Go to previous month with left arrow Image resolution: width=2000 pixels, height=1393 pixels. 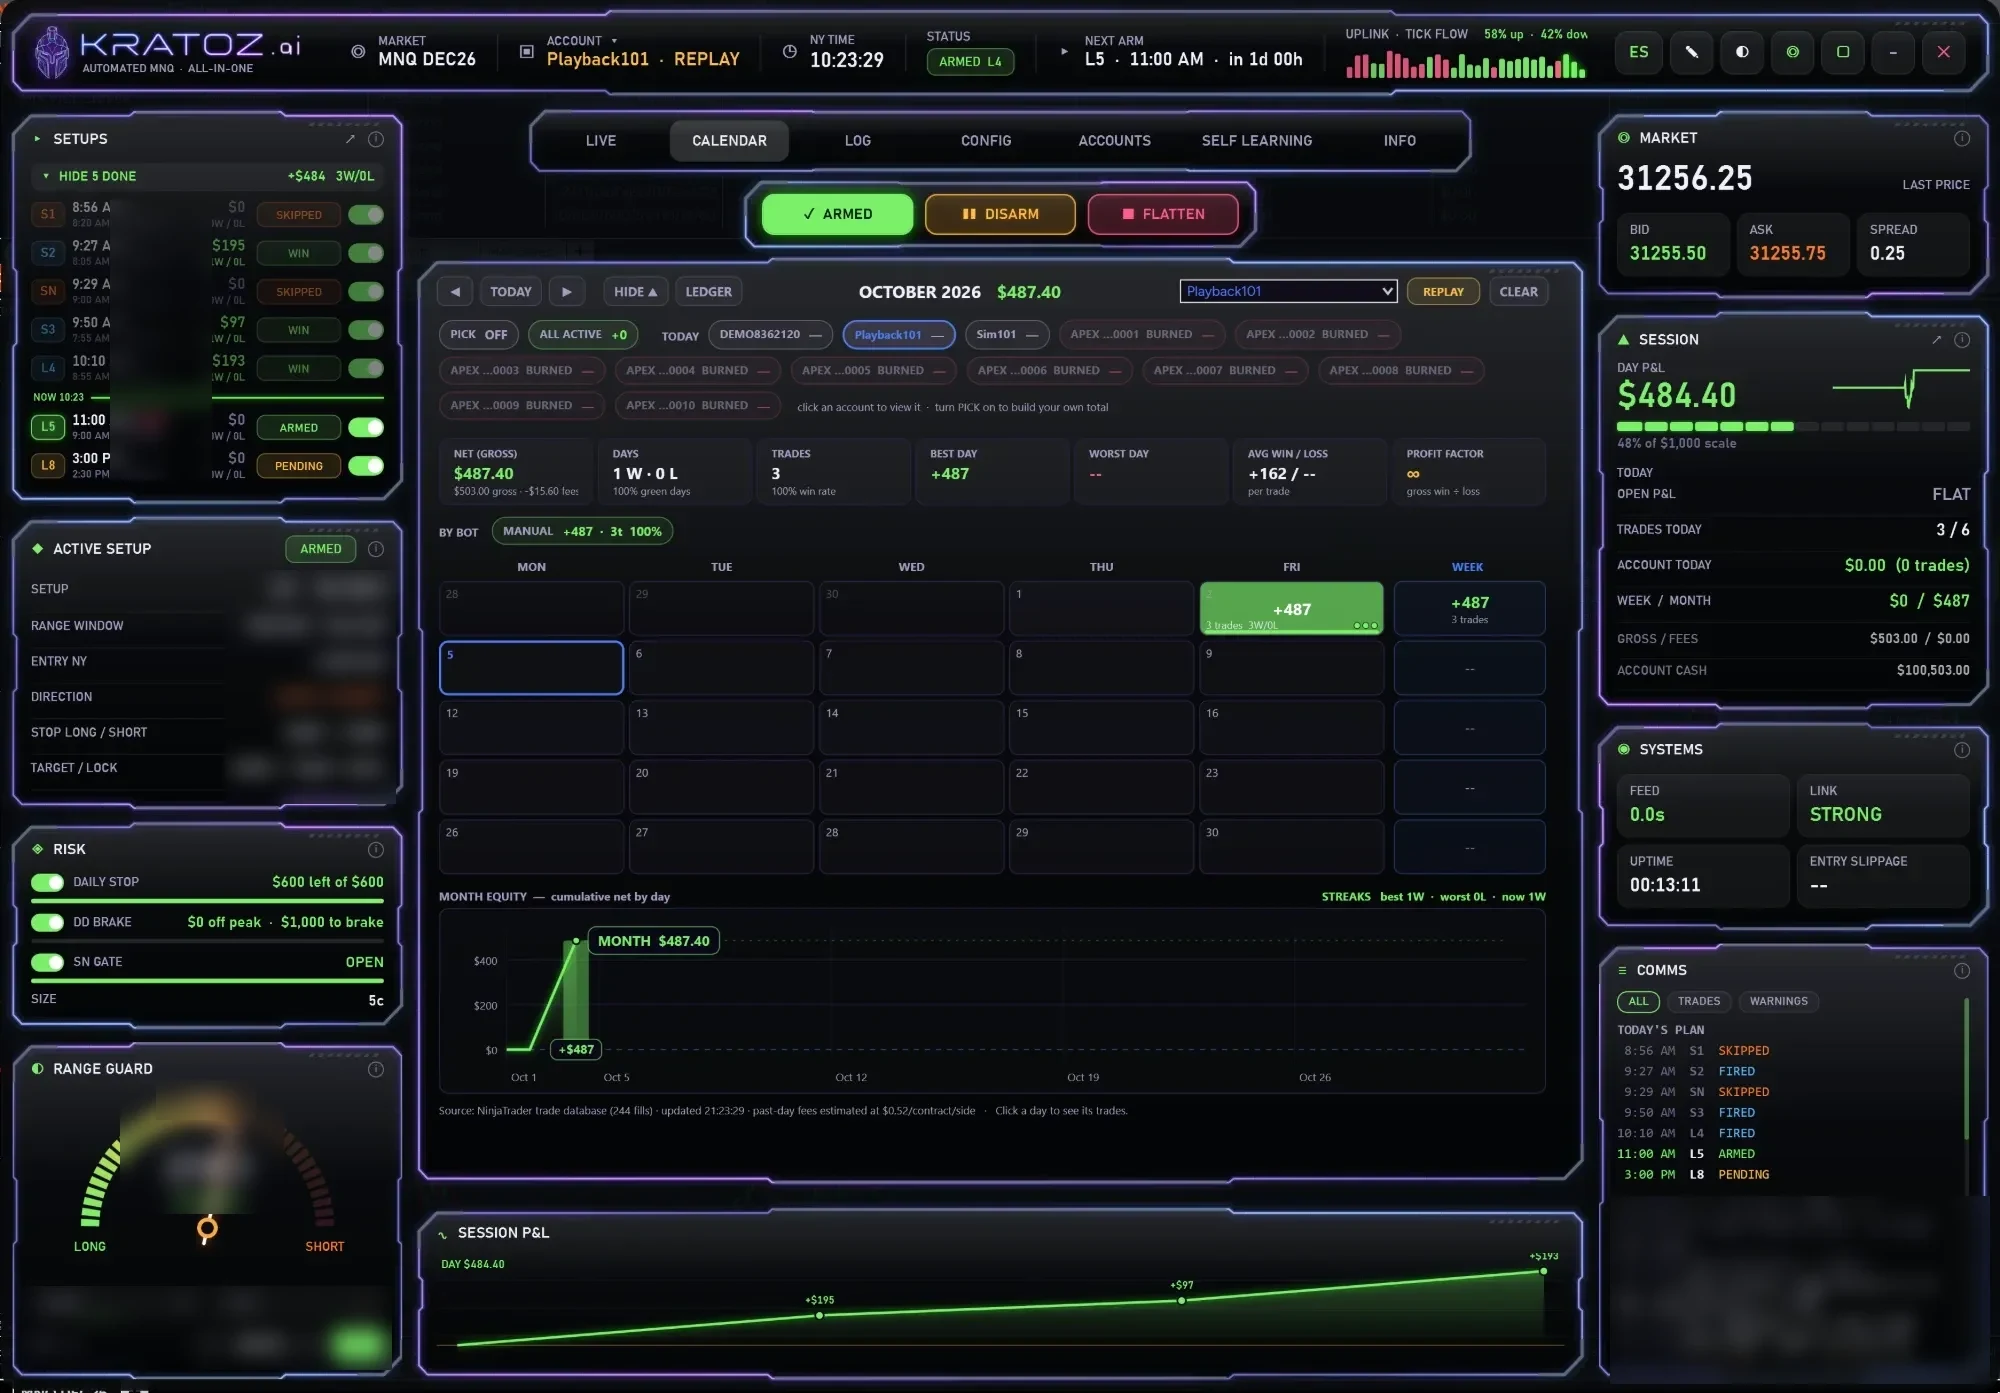click(x=455, y=292)
